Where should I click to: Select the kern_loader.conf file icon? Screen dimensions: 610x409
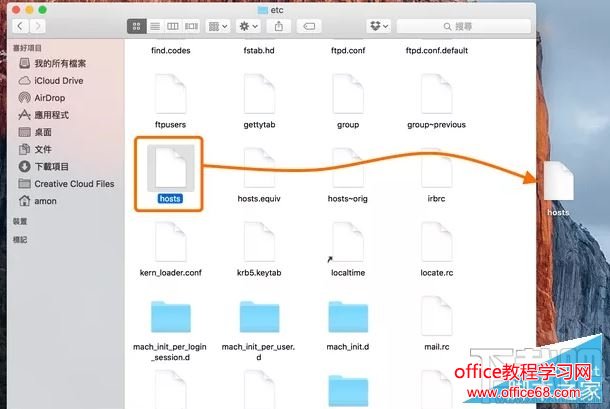tap(170, 242)
